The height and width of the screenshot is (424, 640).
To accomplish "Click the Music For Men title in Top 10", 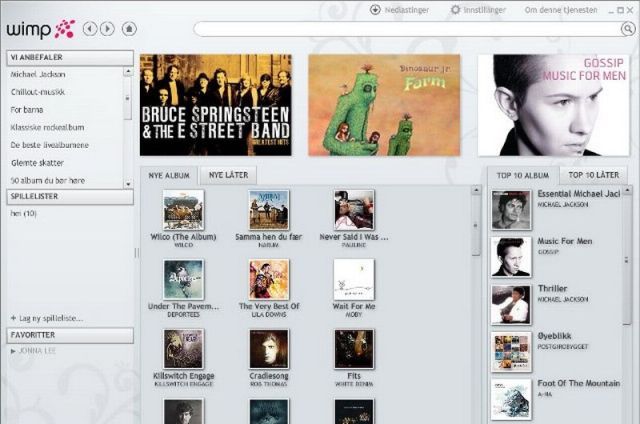I will point(564,241).
